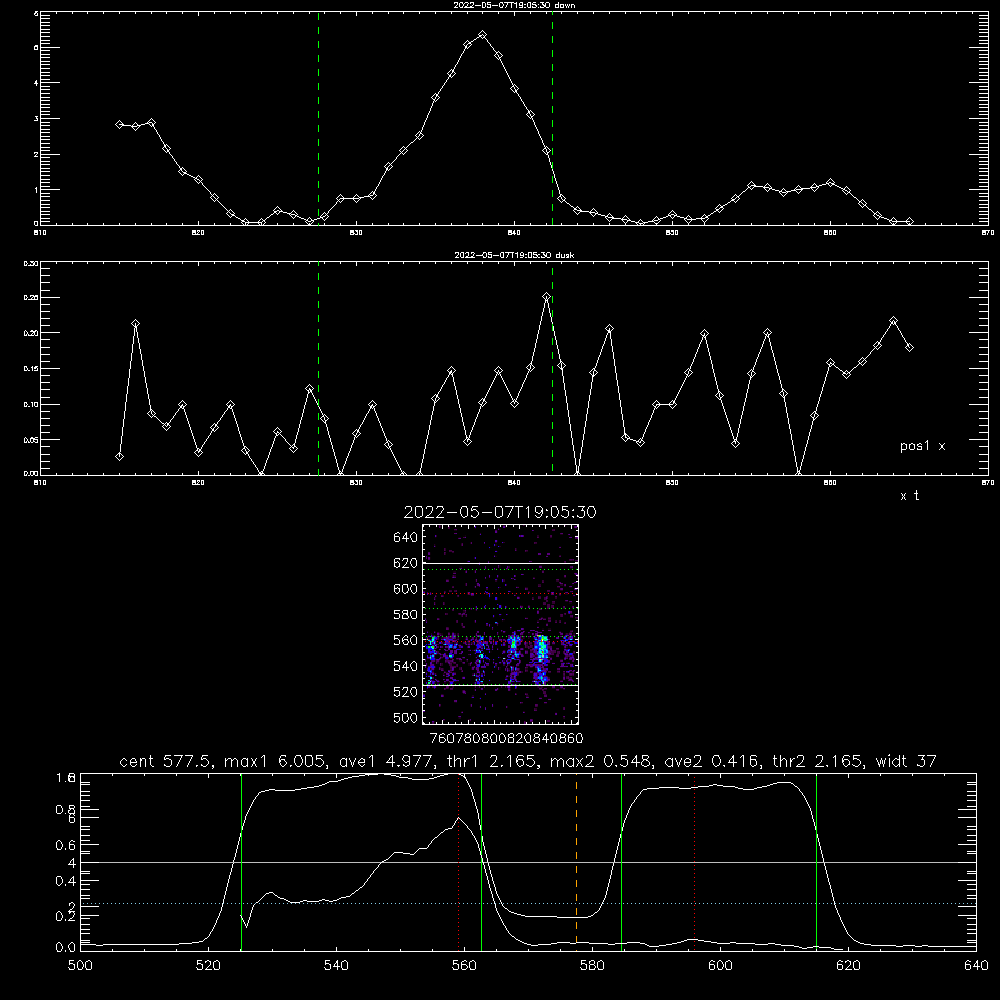The height and width of the screenshot is (1000, 1000).
Task: Click the dusk plot y-axis label '0.20'
Action: (x=31, y=333)
